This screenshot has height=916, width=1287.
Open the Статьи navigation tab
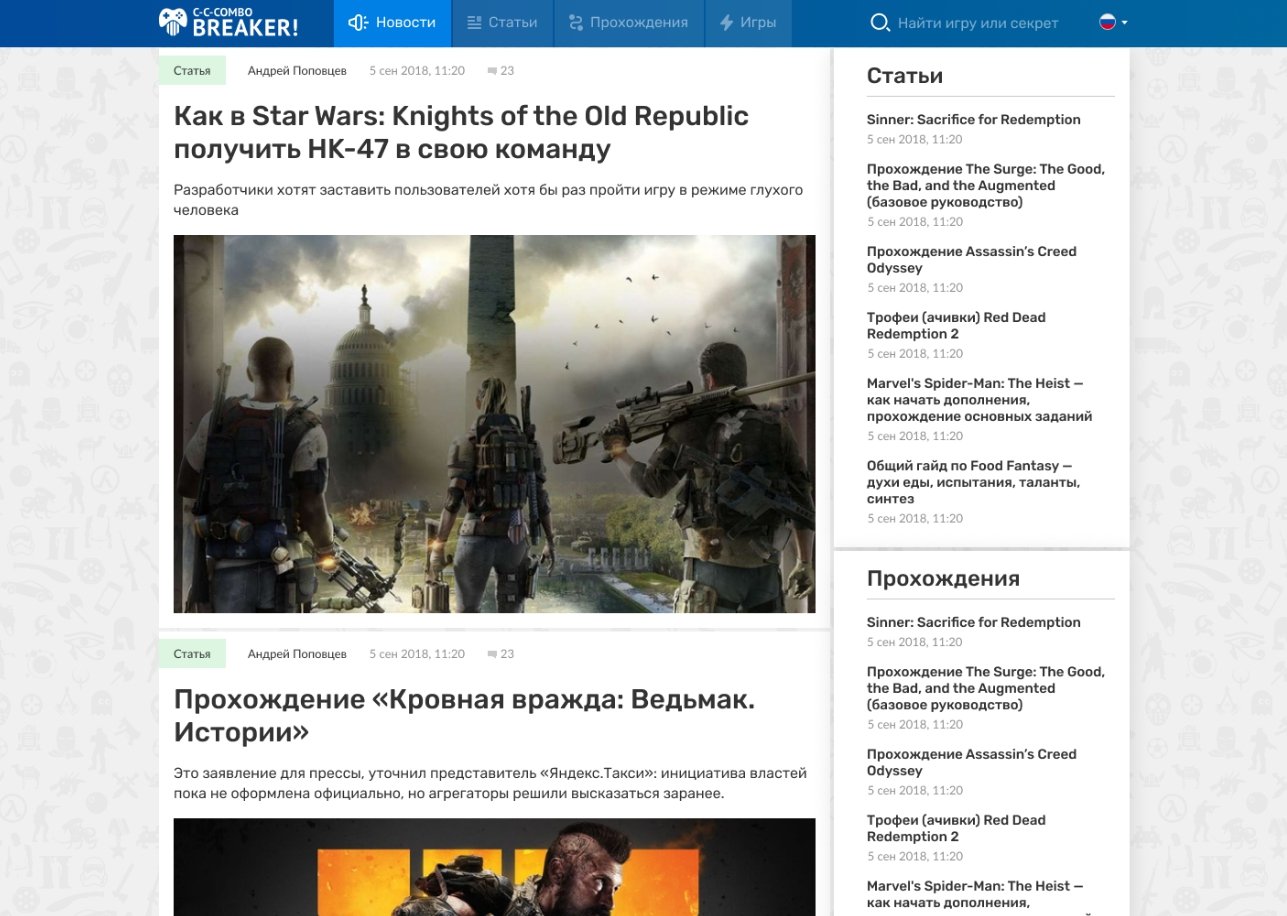click(502, 23)
